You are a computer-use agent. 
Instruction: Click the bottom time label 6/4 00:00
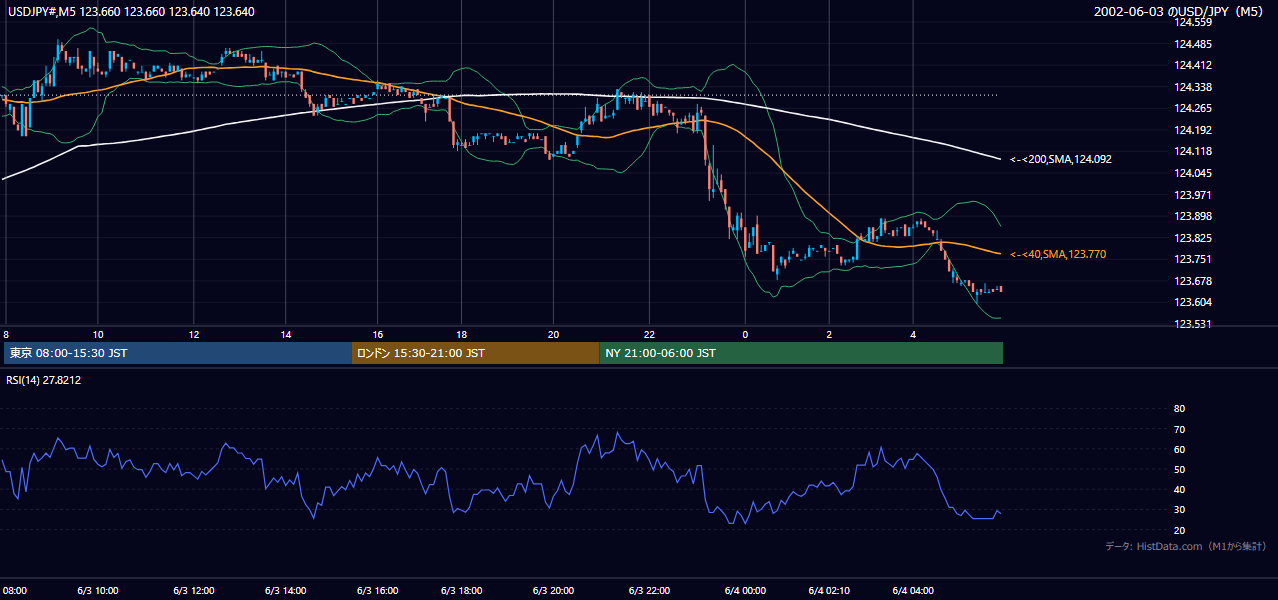tap(745, 591)
